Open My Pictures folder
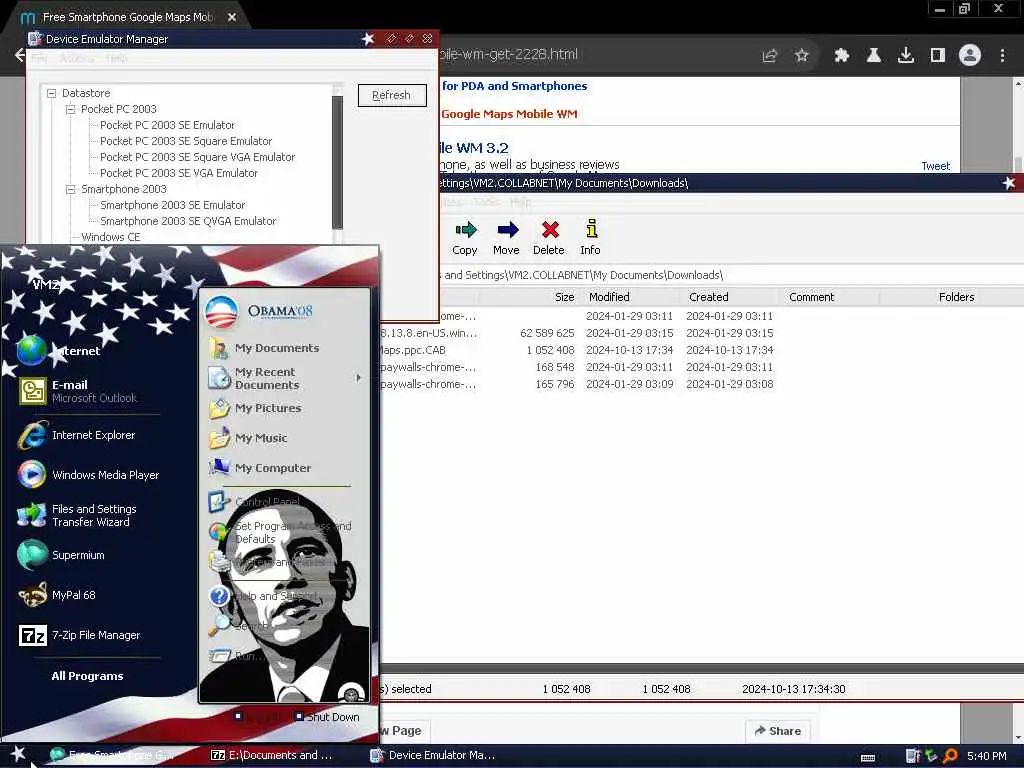 click(x=255, y=408)
